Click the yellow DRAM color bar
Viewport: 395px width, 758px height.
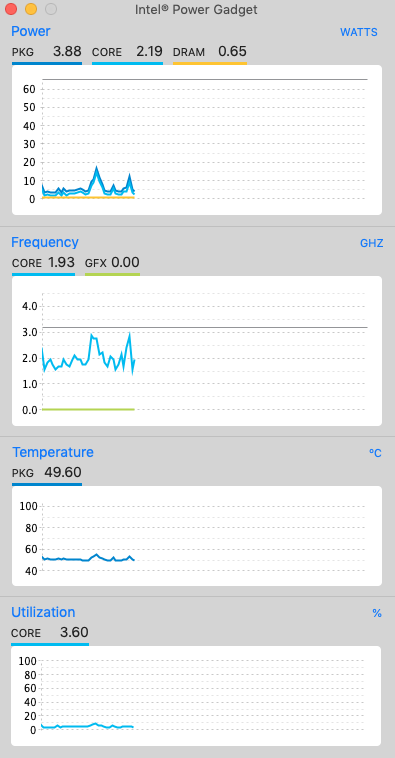click(x=210, y=63)
